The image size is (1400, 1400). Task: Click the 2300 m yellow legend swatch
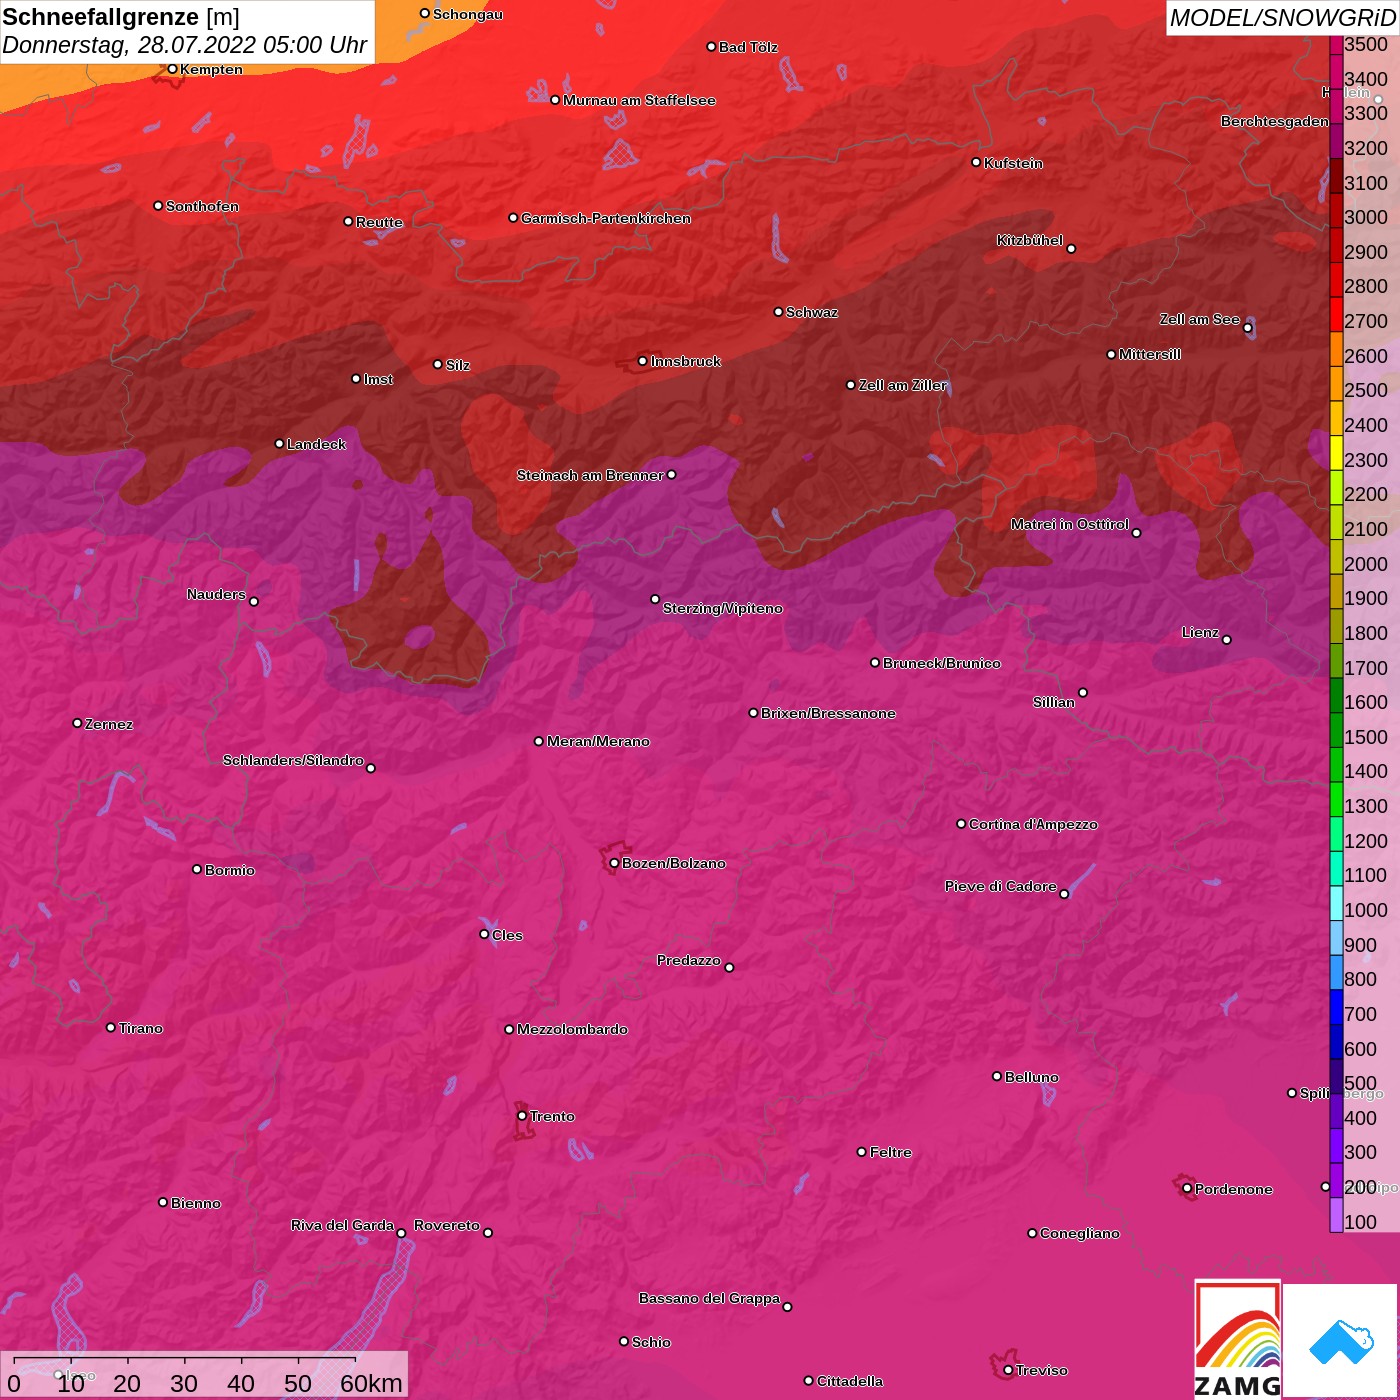pyautogui.click(x=1336, y=453)
